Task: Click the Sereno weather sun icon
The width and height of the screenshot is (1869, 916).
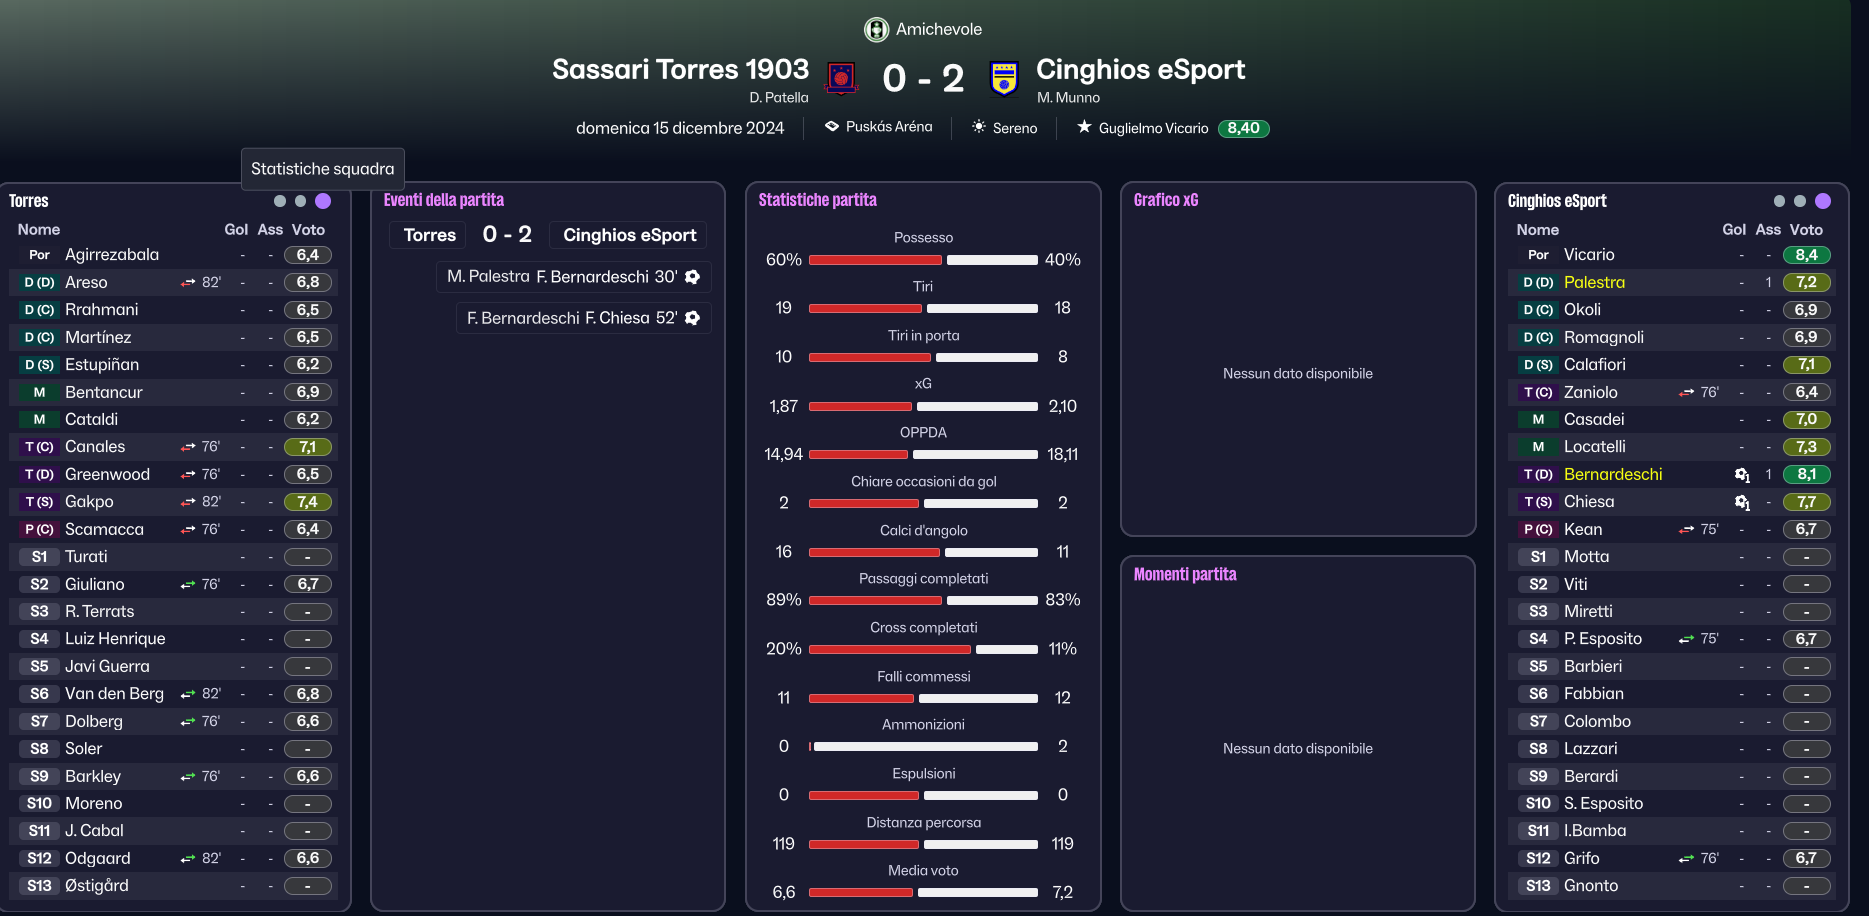Action: pyautogui.click(x=979, y=127)
